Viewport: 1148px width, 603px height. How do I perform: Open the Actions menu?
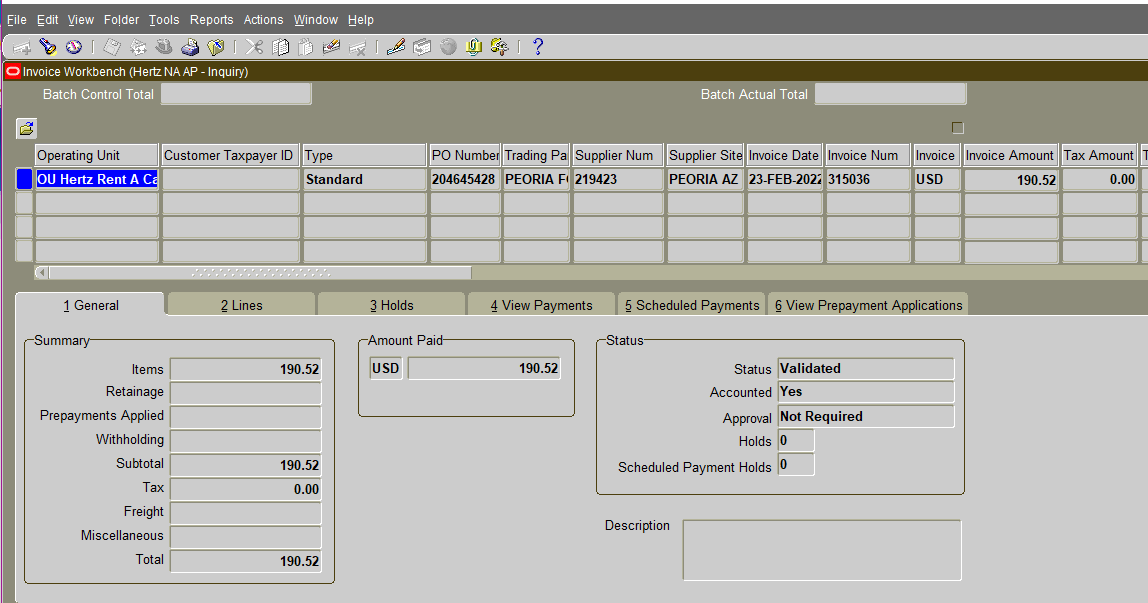pyautogui.click(x=263, y=19)
